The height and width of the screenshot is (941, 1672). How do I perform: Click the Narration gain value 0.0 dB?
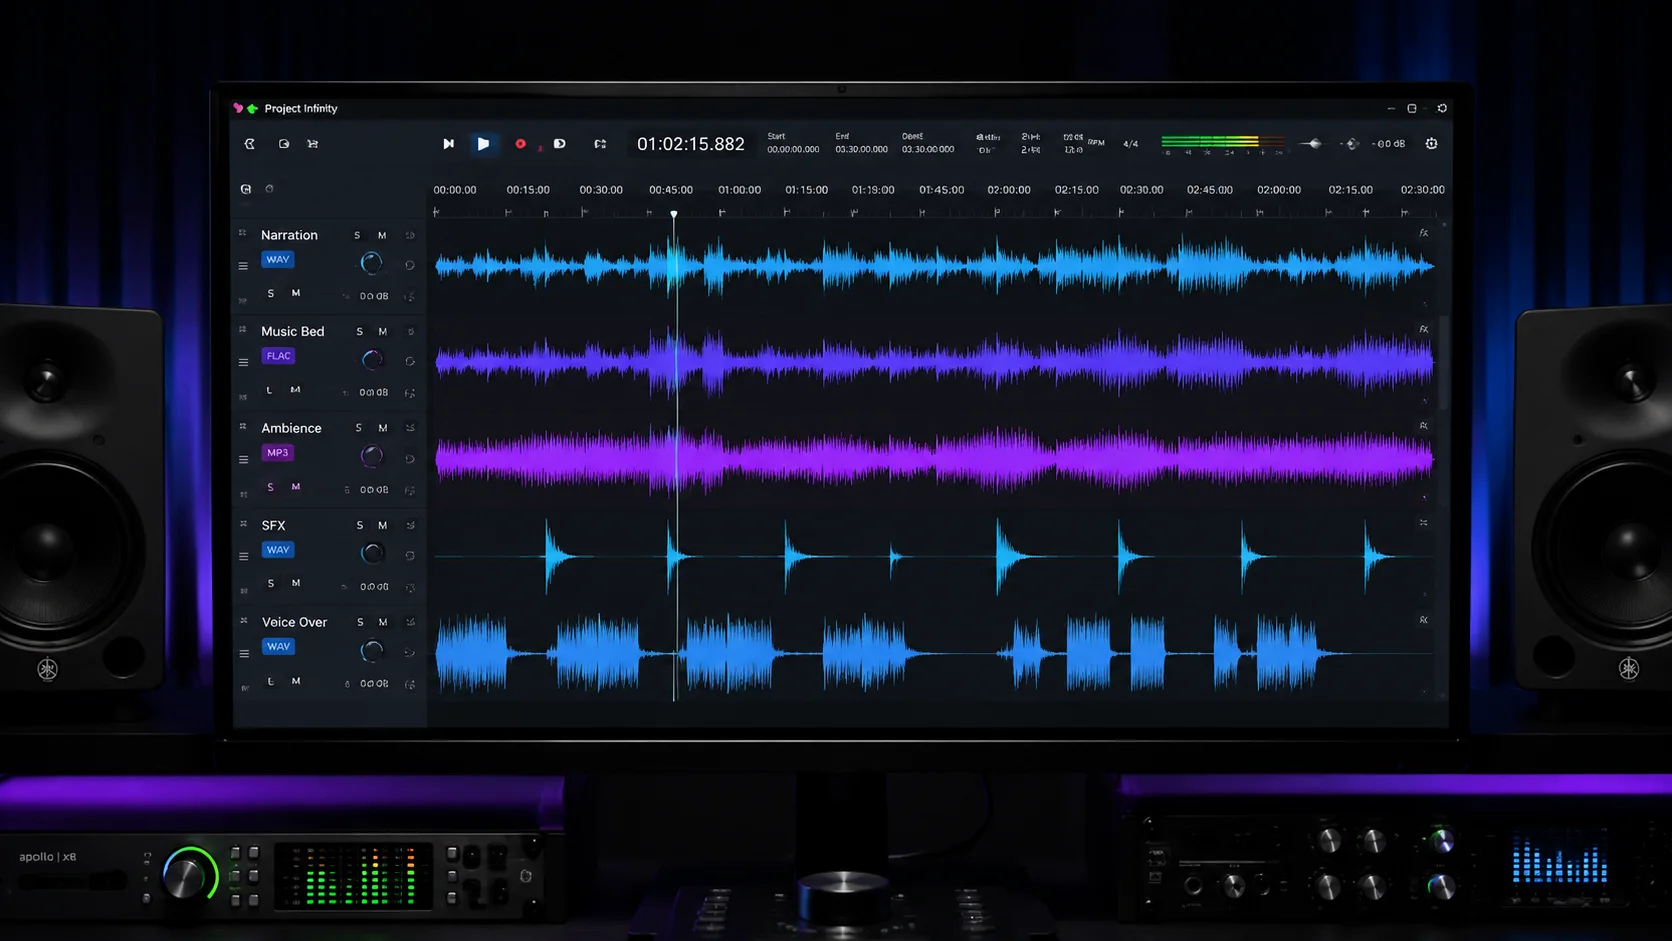(374, 296)
